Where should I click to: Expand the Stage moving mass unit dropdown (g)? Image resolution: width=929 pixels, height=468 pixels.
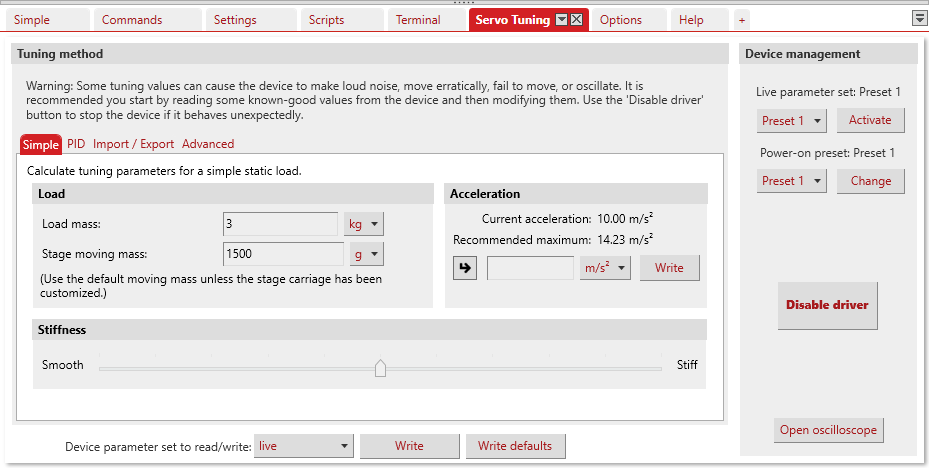click(x=367, y=254)
